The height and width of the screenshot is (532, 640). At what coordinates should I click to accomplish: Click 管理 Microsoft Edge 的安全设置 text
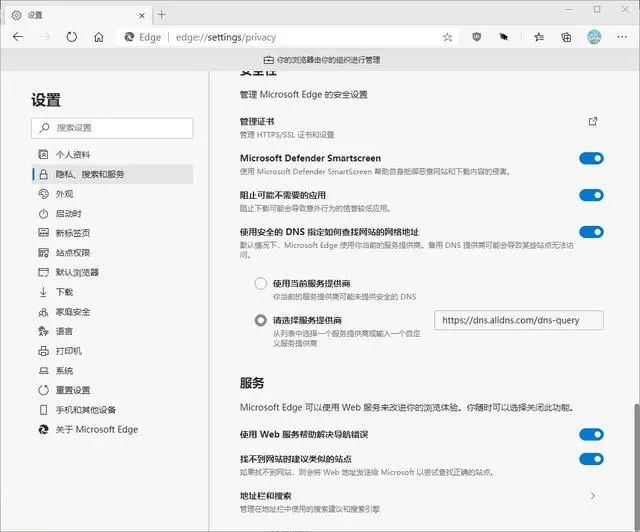(x=304, y=94)
